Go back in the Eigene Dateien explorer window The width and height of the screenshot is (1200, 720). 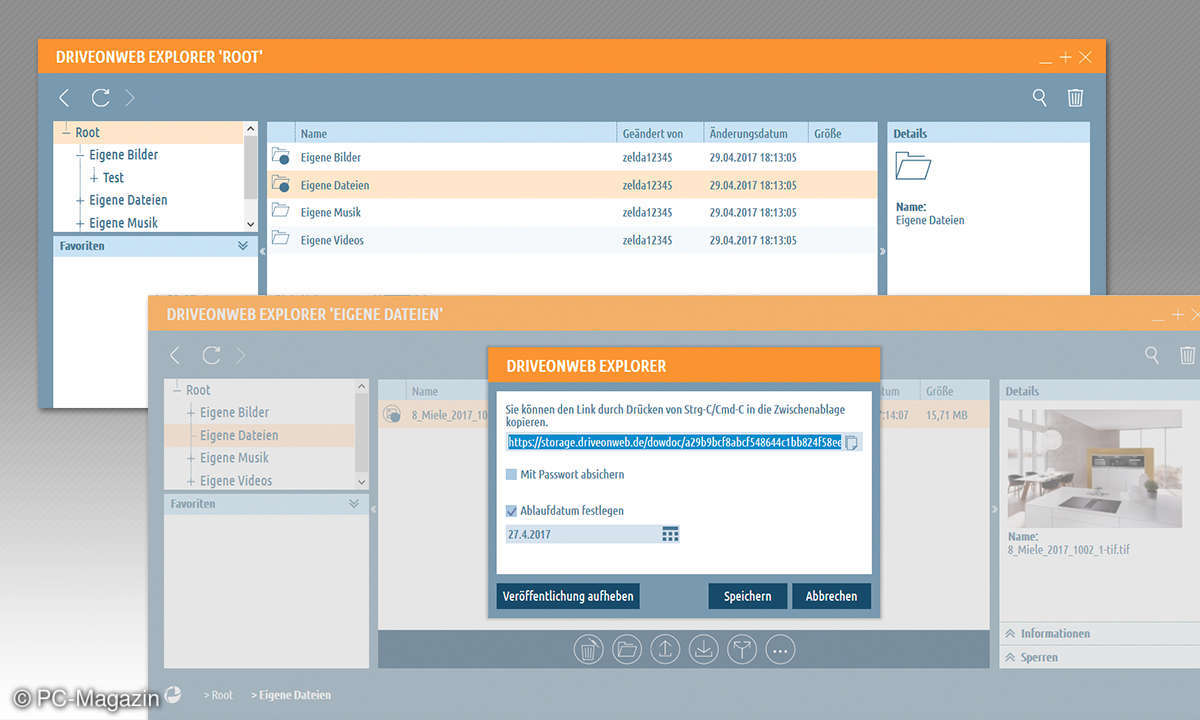point(175,355)
